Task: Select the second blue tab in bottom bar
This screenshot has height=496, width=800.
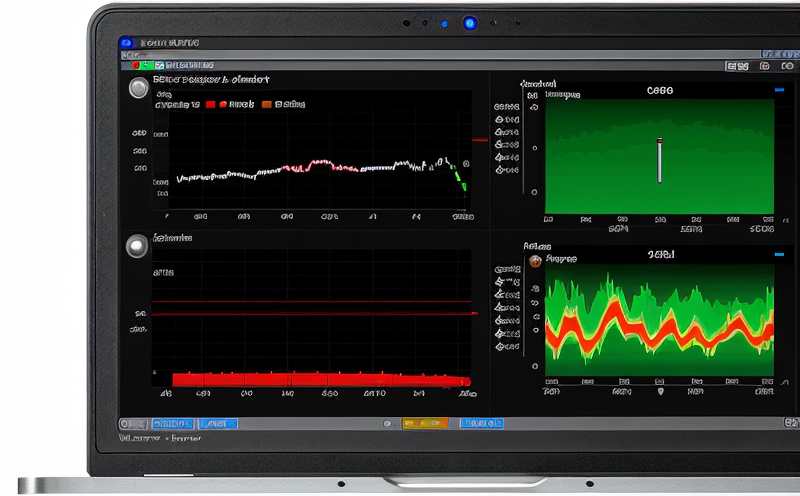Action: coord(217,424)
